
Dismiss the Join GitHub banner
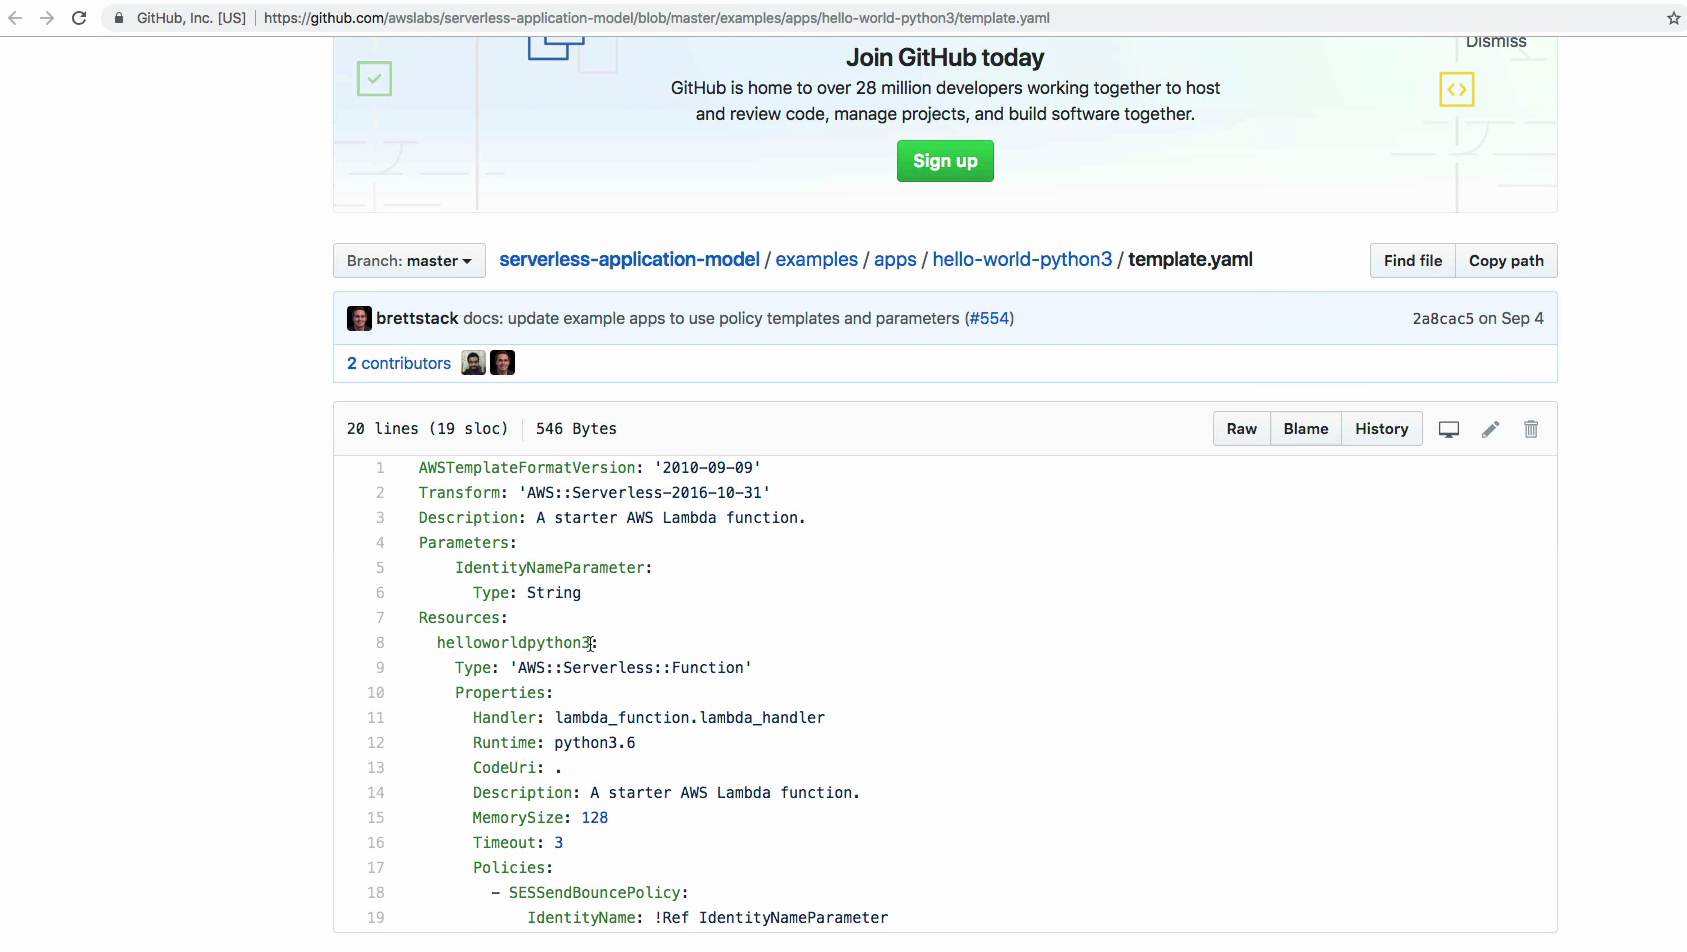click(1496, 42)
